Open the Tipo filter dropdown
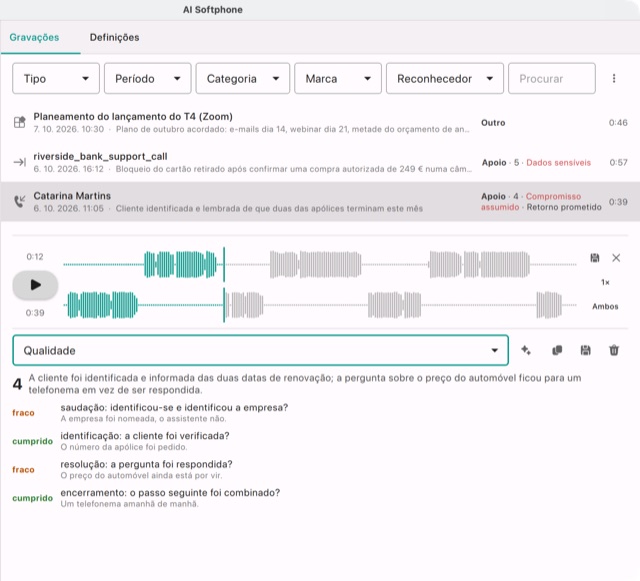The image size is (640, 581). coord(56,78)
